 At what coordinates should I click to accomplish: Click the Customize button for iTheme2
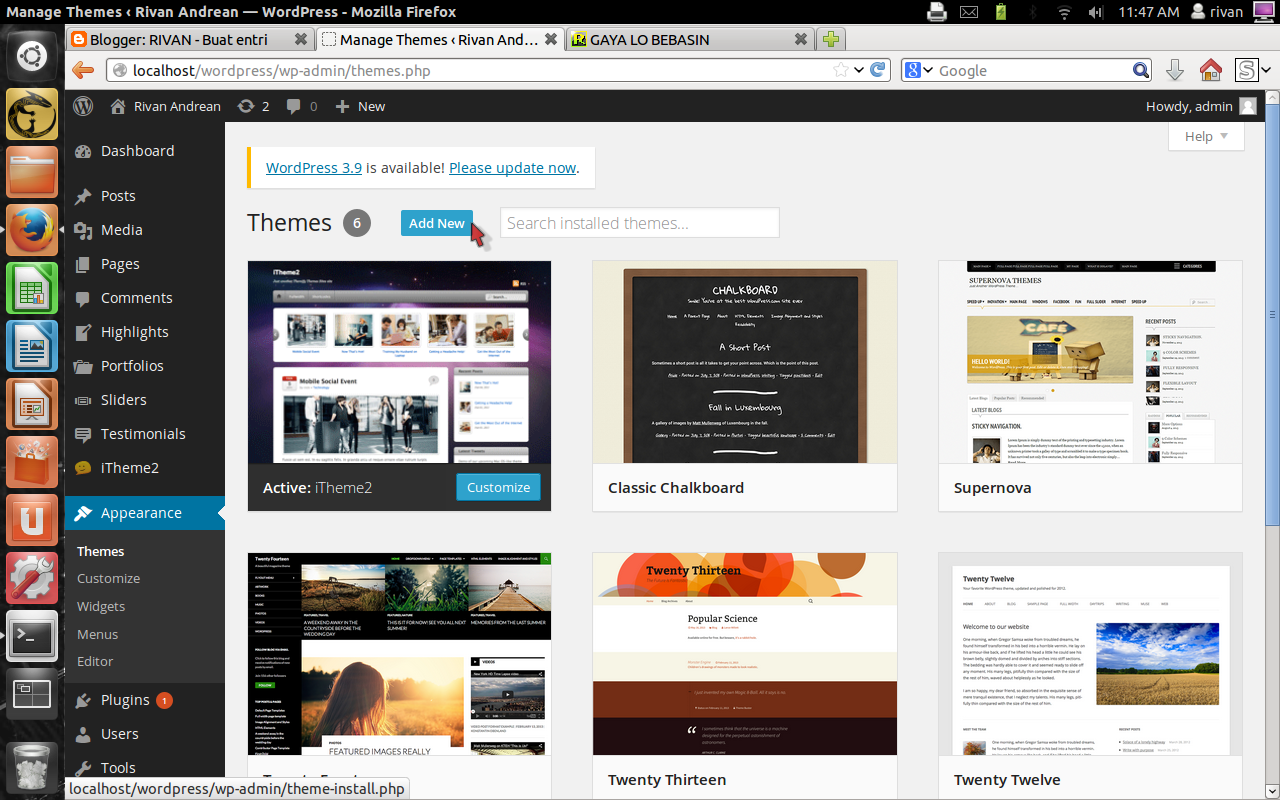(x=498, y=487)
